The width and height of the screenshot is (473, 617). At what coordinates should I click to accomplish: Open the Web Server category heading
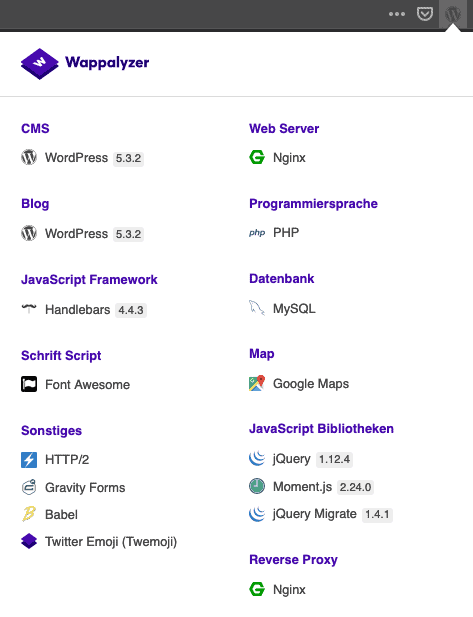[284, 129]
